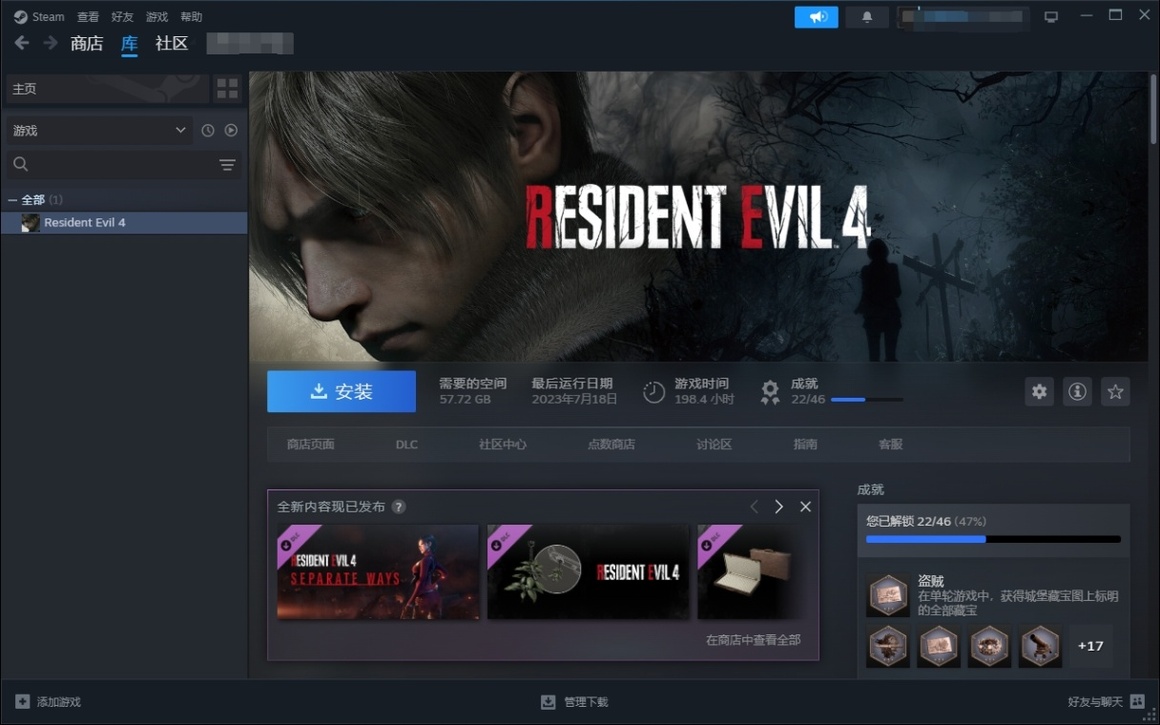Image resolution: width=1160 pixels, height=725 pixels.
Task: Show game info icon
Action: 1077,391
